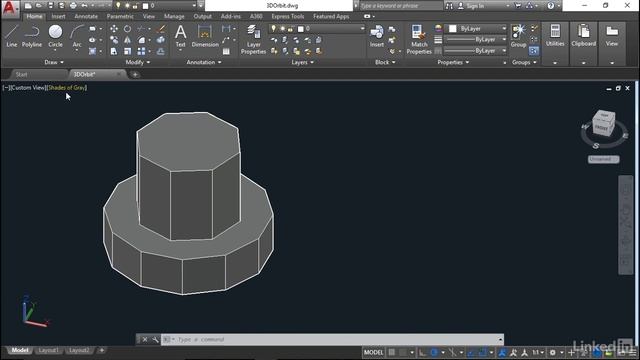640x360 pixels.
Task: Expand the Groups panel
Action: point(524,62)
